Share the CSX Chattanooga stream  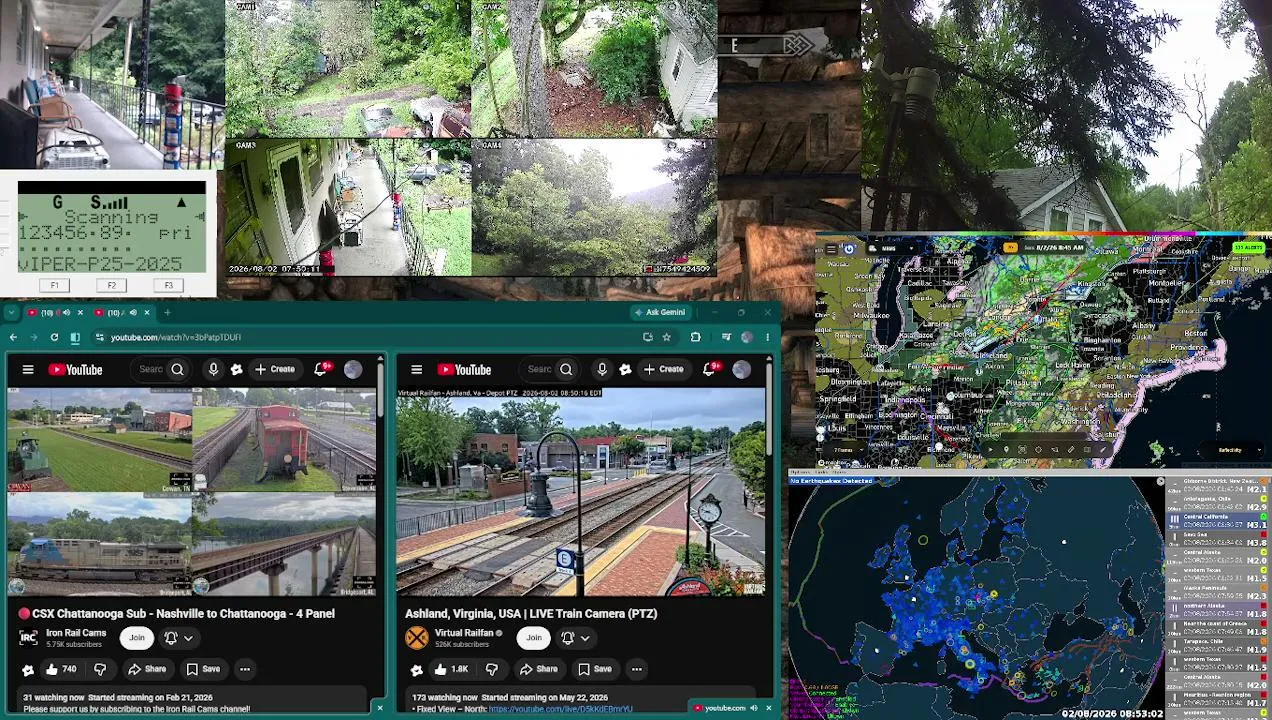(148, 669)
